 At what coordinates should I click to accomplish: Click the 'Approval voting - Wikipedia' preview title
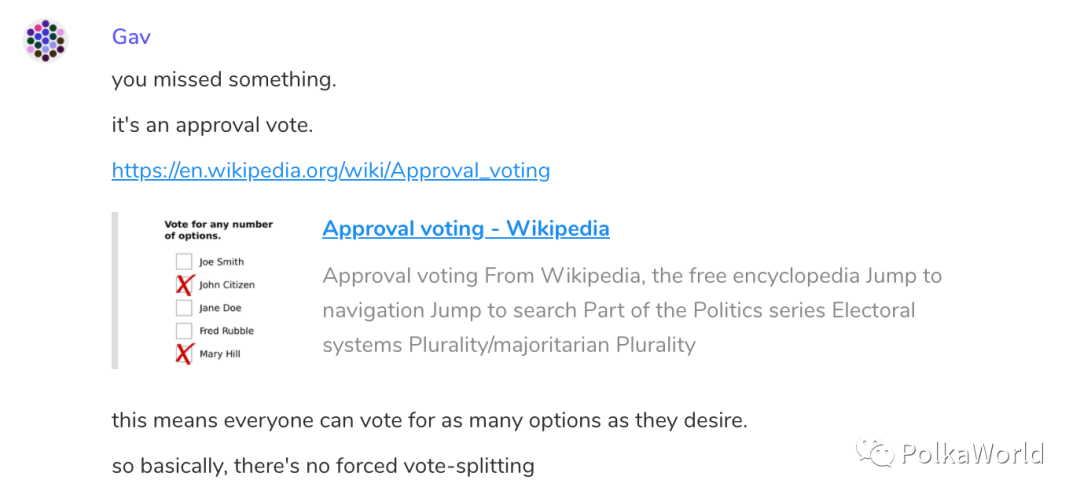point(465,228)
